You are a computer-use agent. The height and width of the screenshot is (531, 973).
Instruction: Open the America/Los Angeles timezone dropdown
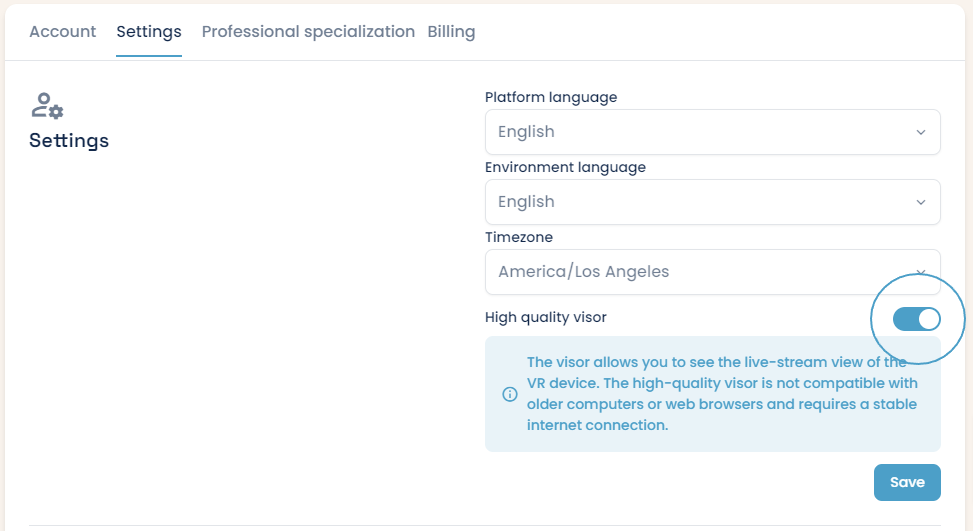[700, 272]
